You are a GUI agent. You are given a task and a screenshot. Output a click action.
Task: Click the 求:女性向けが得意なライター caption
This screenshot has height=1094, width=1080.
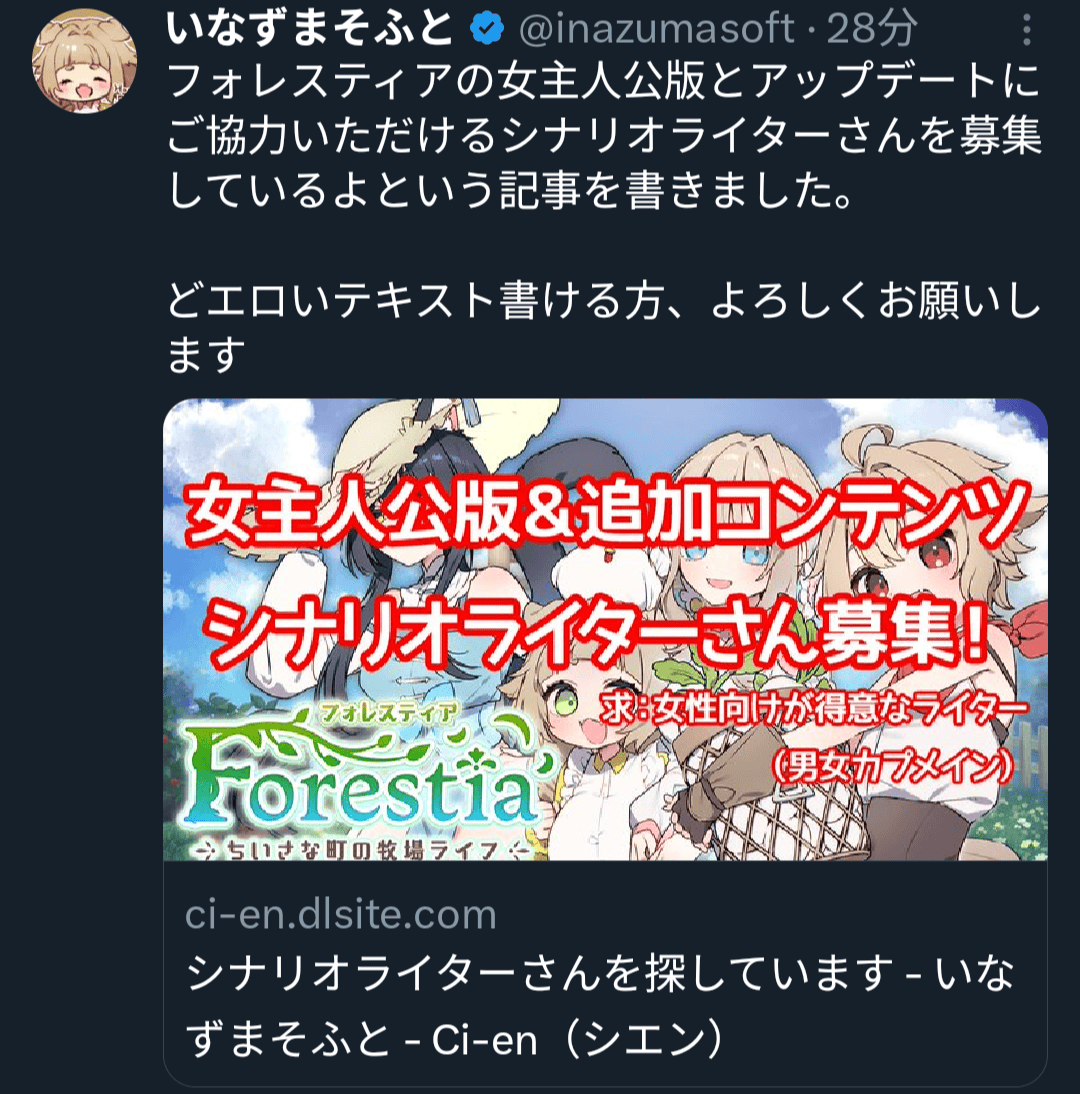pyautogui.click(x=814, y=710)
